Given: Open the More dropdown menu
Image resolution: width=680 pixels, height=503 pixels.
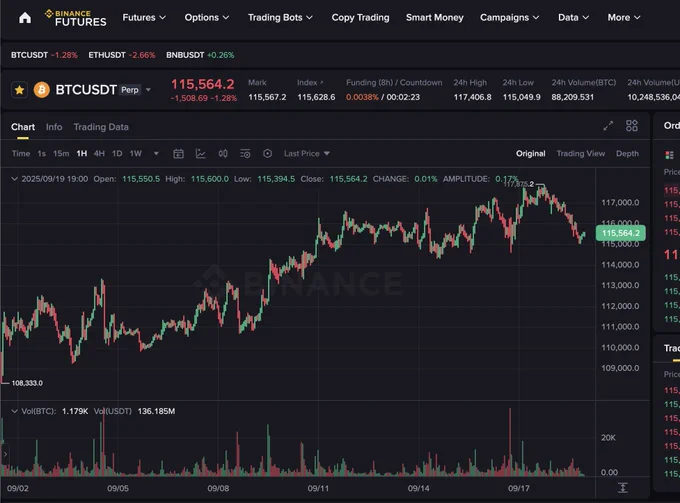Looking at the screenshot, I should click(x=624, y=17).
